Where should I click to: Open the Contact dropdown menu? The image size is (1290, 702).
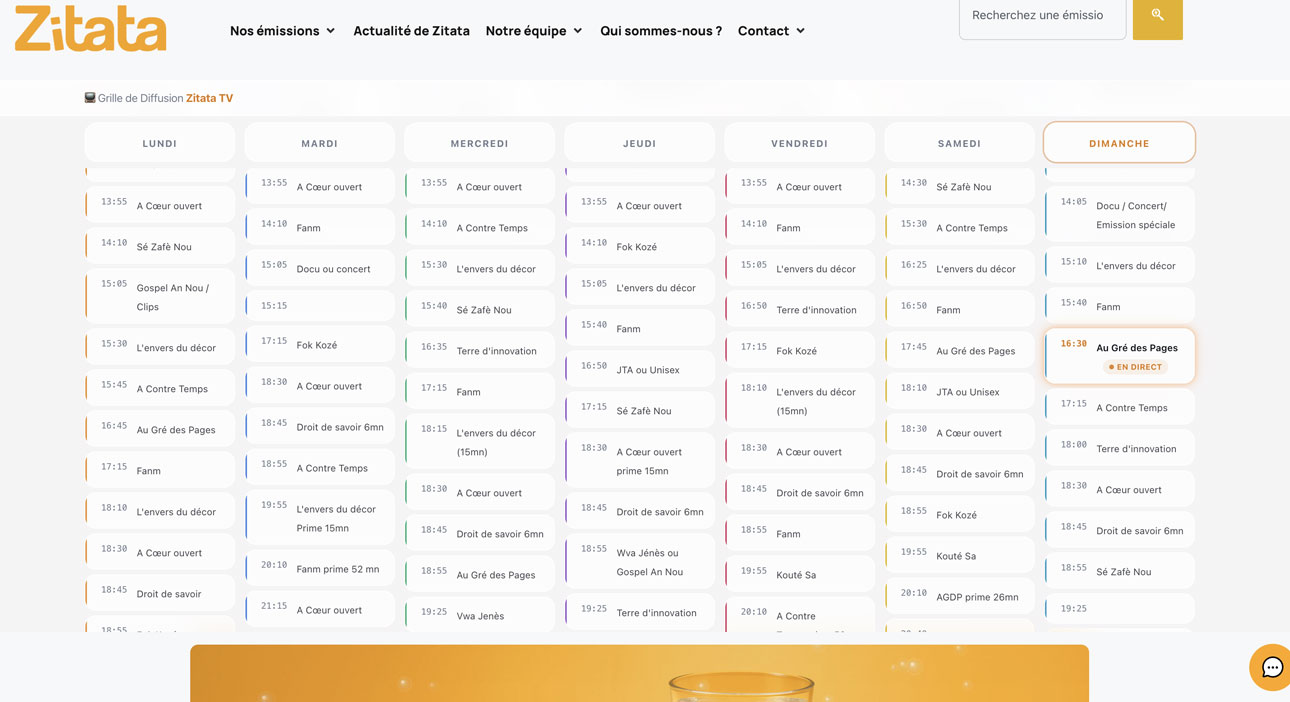pyautogui.click(x=771, y=31)
